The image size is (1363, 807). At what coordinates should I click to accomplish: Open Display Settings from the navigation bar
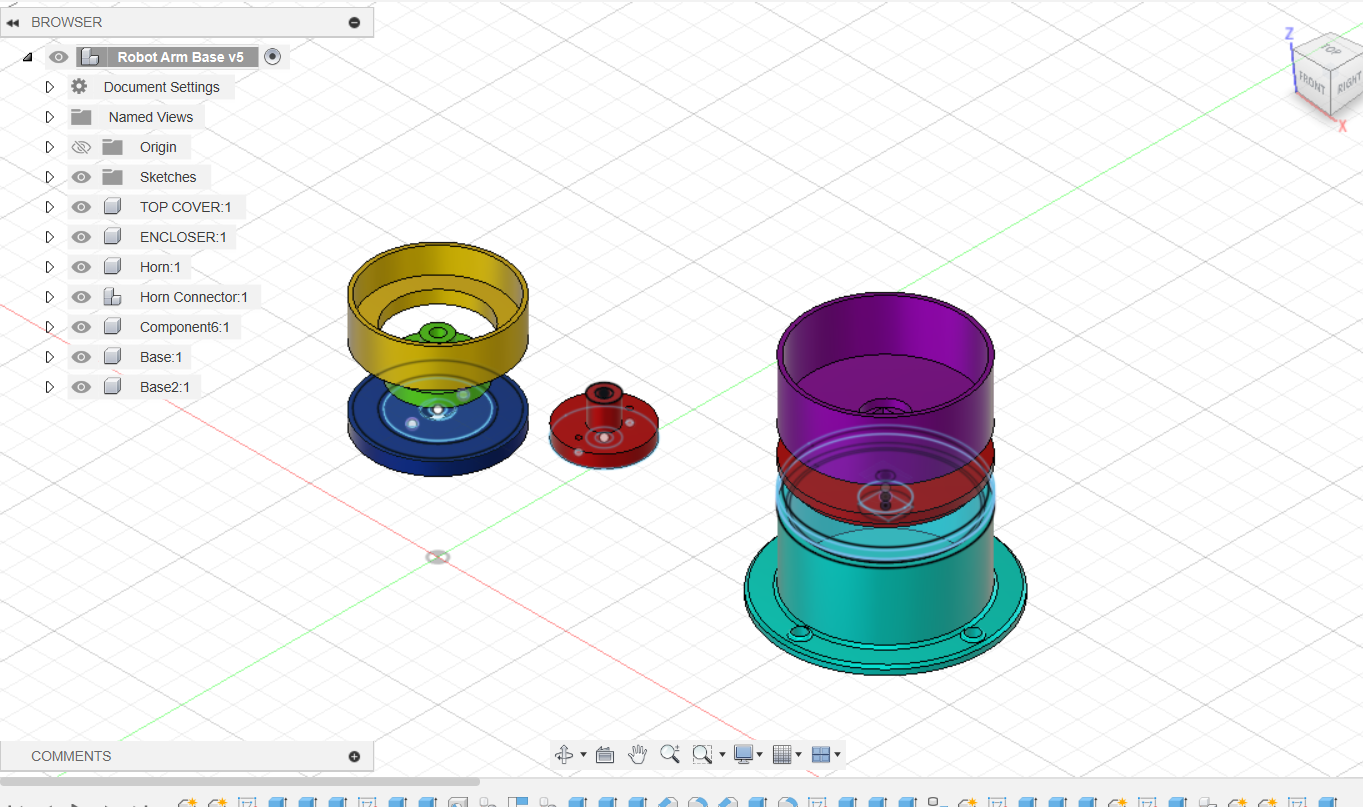pos(743,755)
